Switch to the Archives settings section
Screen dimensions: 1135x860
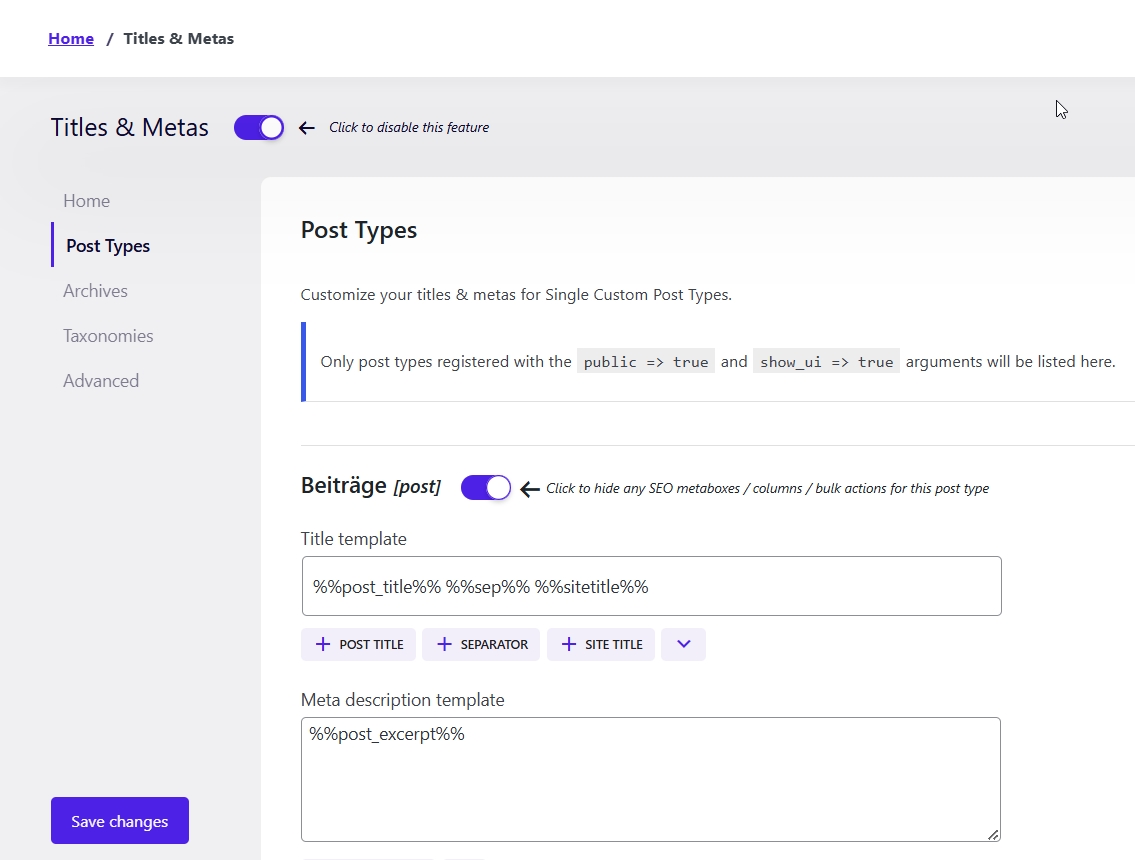pos(95,291)
